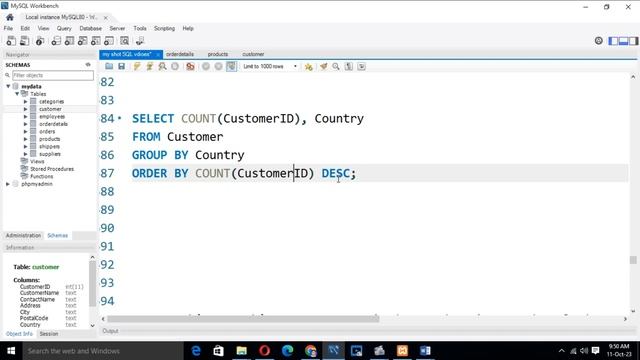Commit the current transaction
This screenshot has width=640, height=360.
coord(206,66)
